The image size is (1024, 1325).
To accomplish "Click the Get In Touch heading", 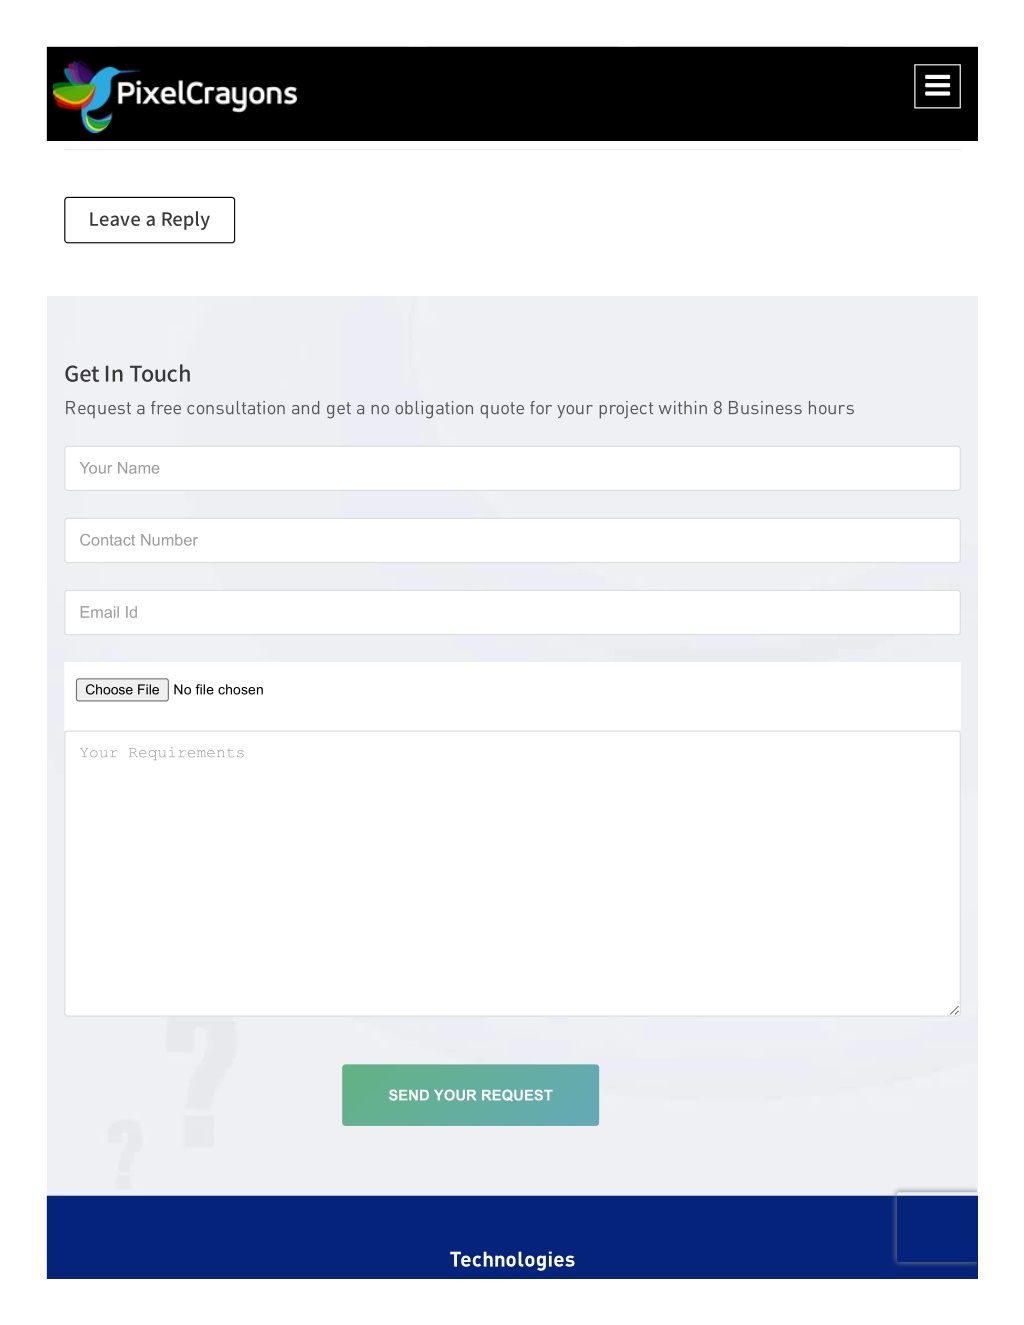I will click(128, 374).
